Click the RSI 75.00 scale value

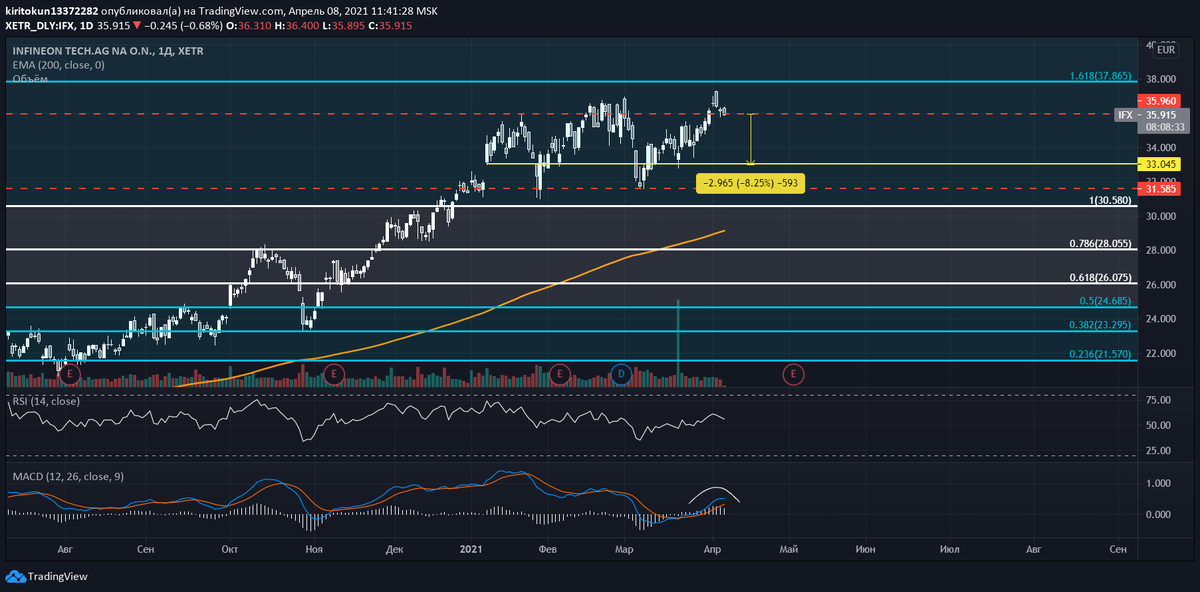pos(1160,400)
